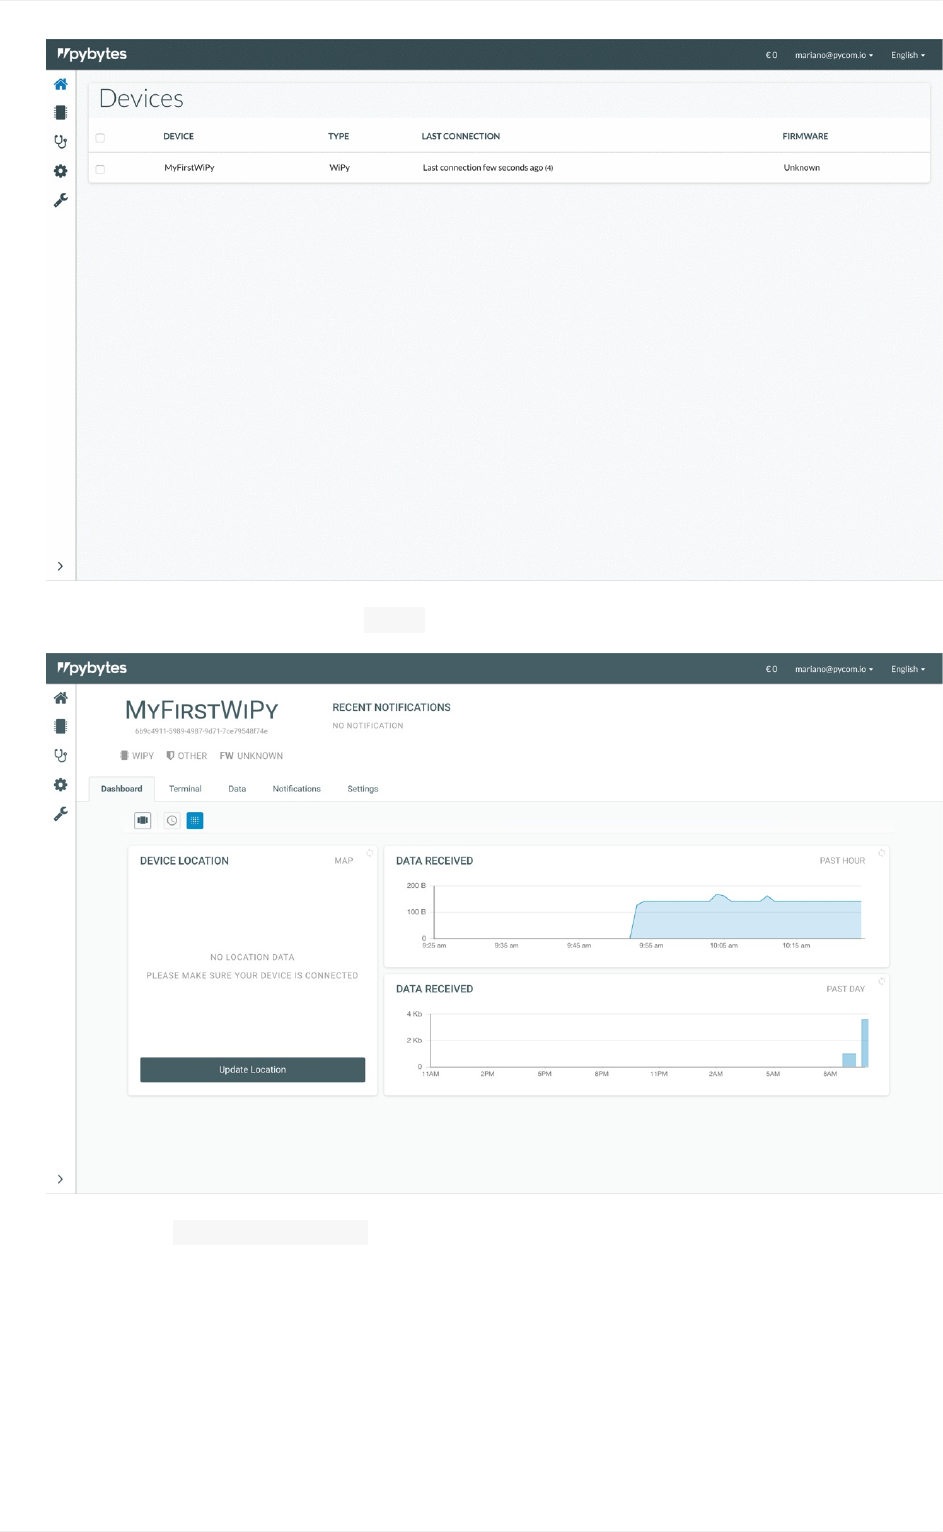This screenshot has width=943, height=1532.
Task: Click the €0 balance on the dashboard page
Action: point(771,669)
